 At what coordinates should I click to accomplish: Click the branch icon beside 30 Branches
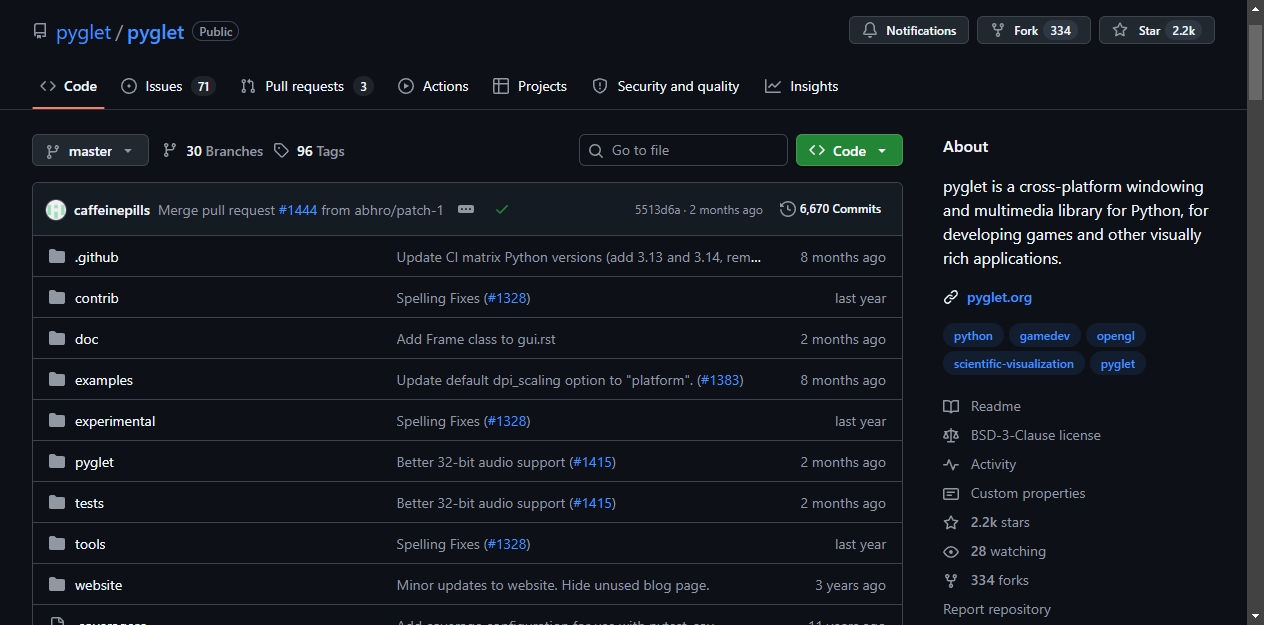(170, 150)
